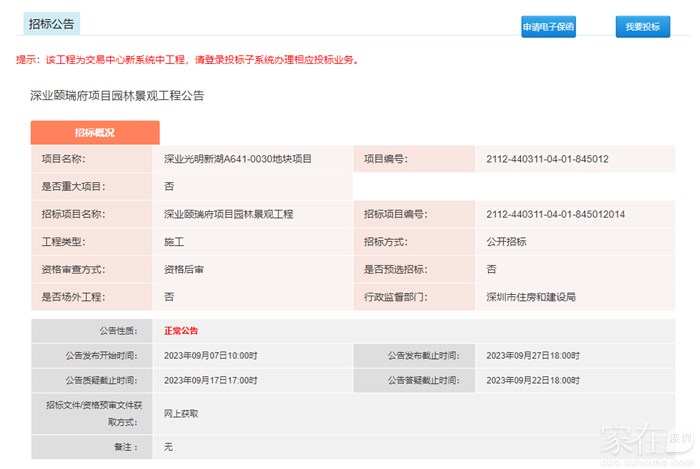Click the 网上获取 document access value
The width and height of the screenshot is (700, 469).
click(181, 413)
